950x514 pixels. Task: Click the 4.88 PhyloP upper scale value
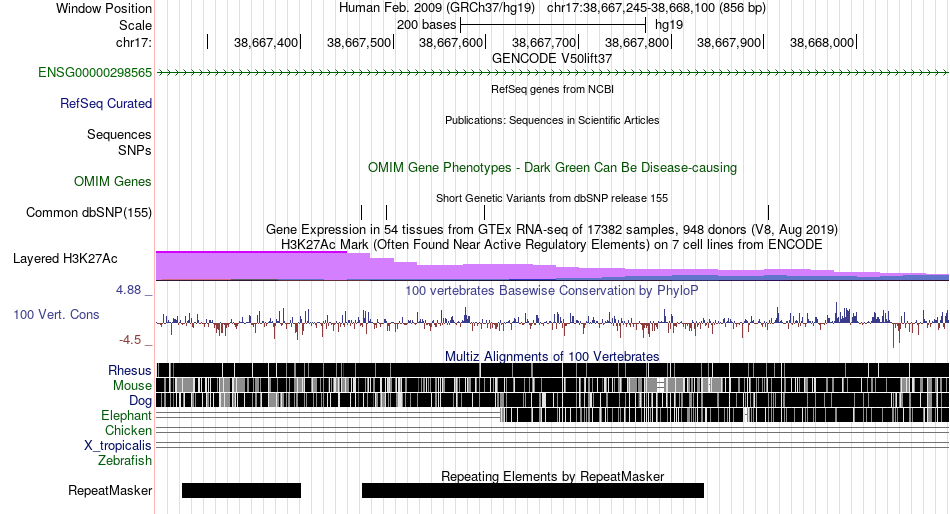pyautogui.click(x=128, y=290)
